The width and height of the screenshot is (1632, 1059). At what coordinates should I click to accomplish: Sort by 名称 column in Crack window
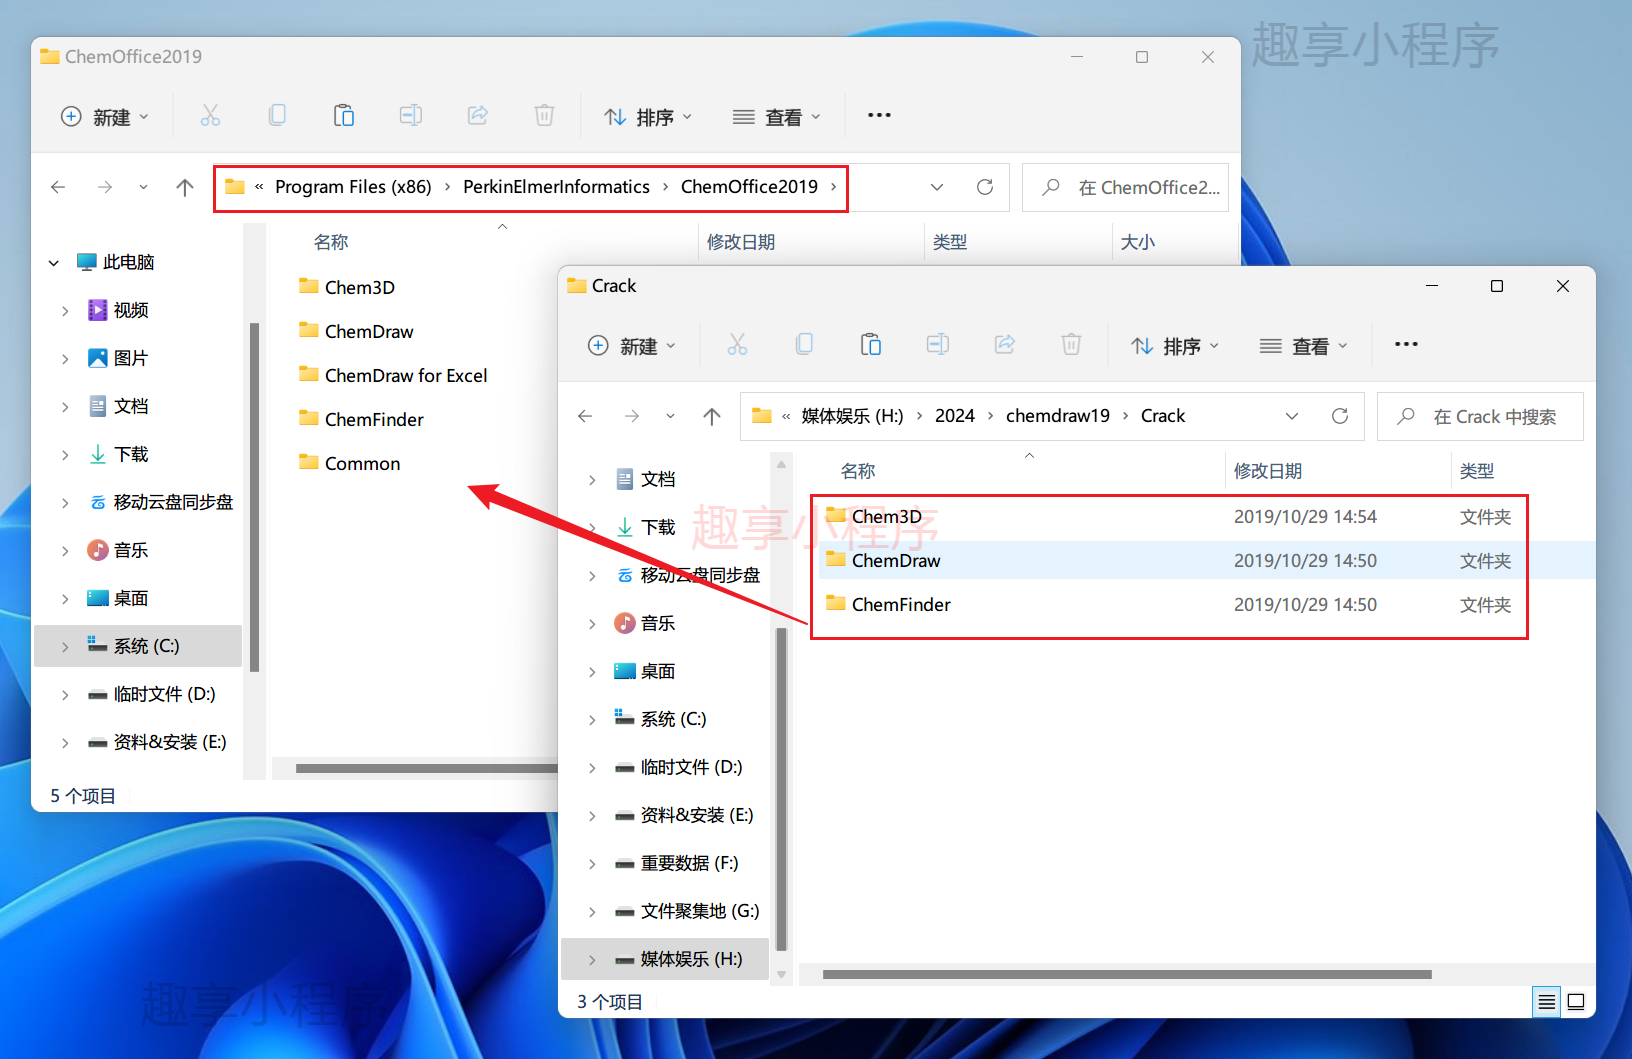click(x=858, y=471)
